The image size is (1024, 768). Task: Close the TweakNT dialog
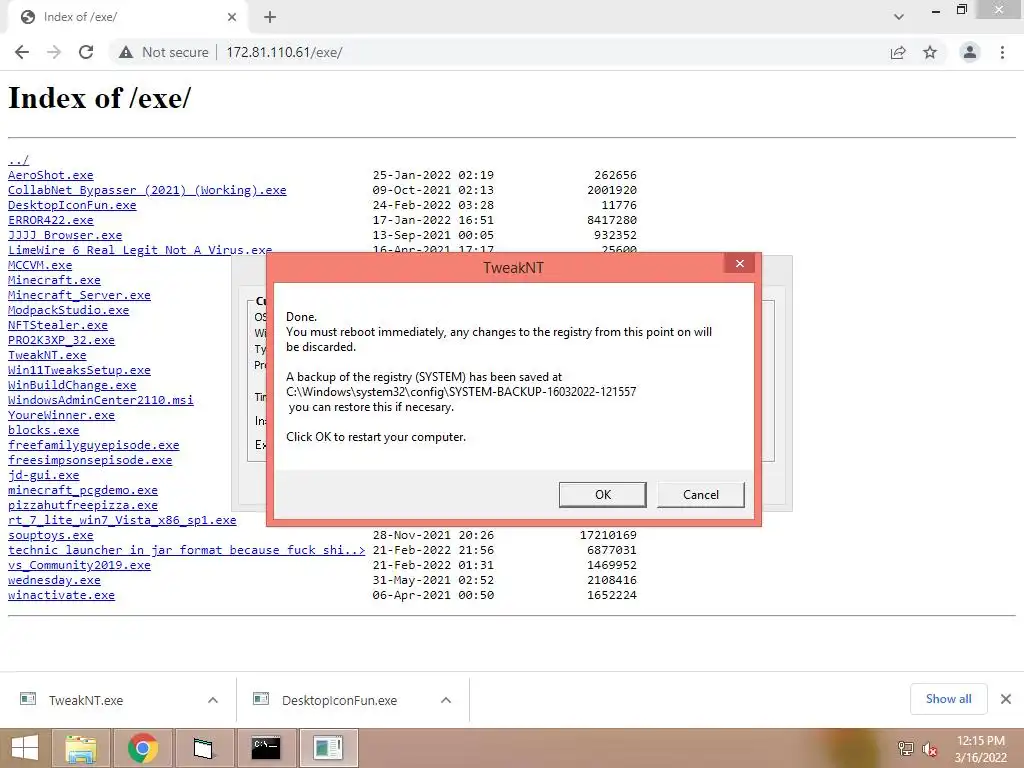(739, 263)
